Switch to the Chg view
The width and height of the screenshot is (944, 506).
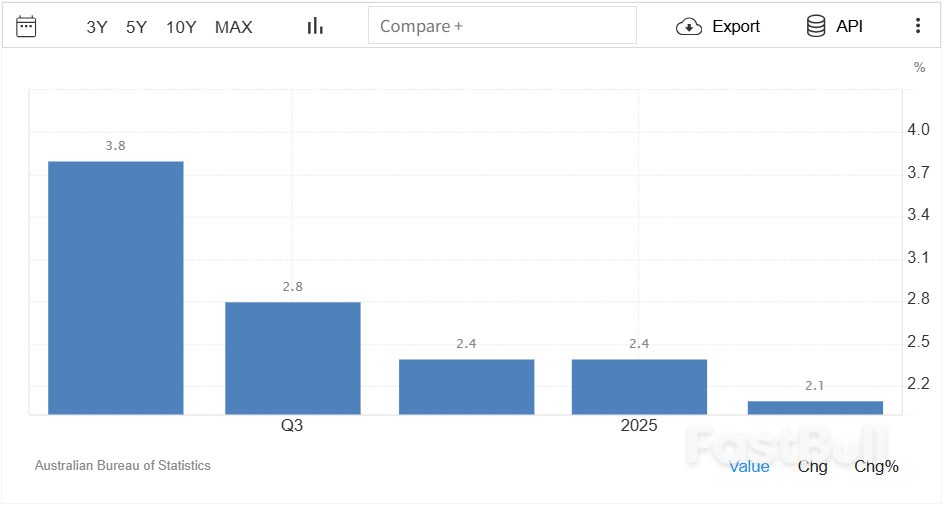tap(812, 466)
